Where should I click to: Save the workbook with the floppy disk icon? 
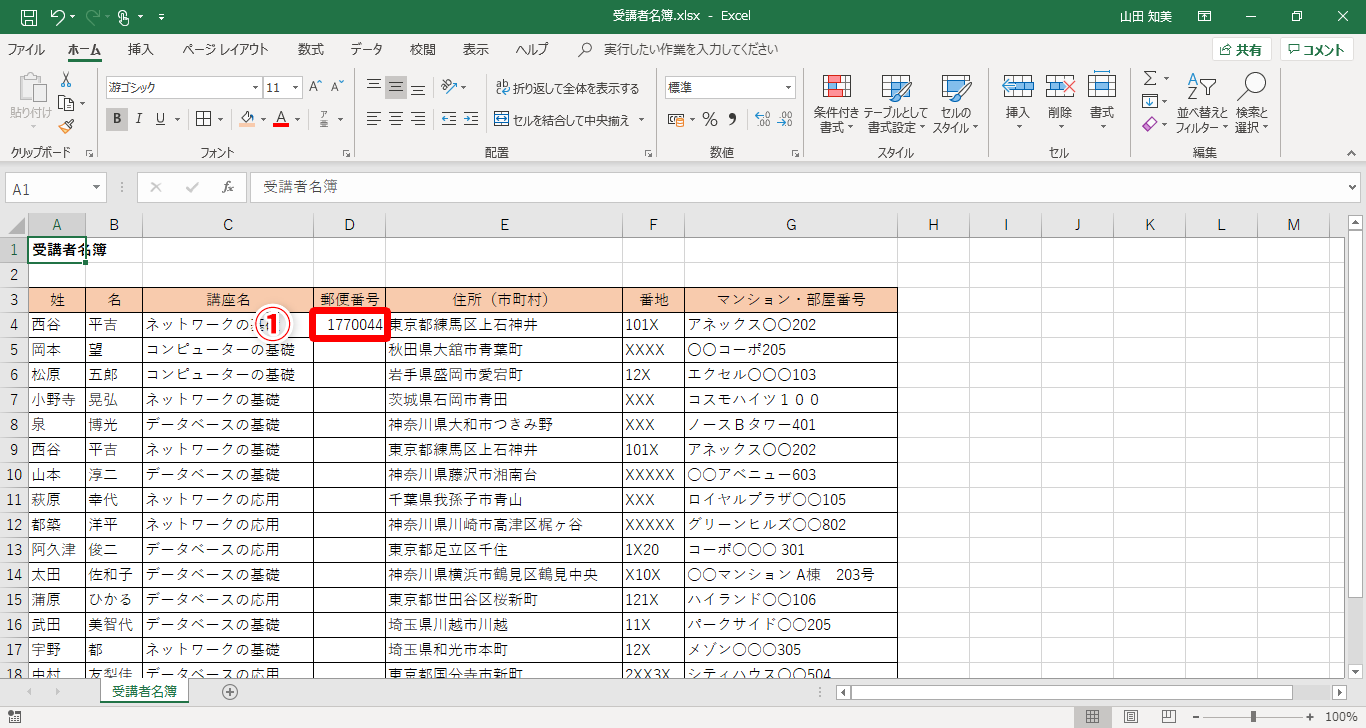(x=29, y=17)
